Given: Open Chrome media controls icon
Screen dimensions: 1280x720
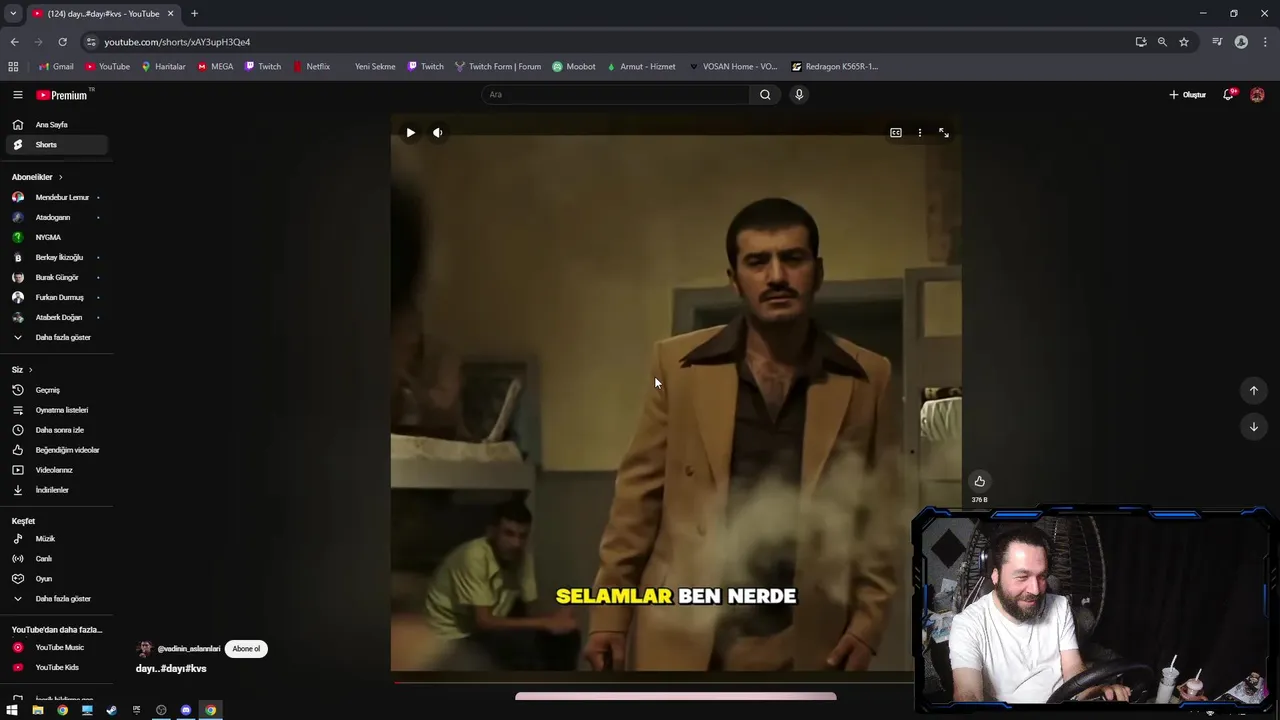Looking at the screenshot, I should 1217,42.
